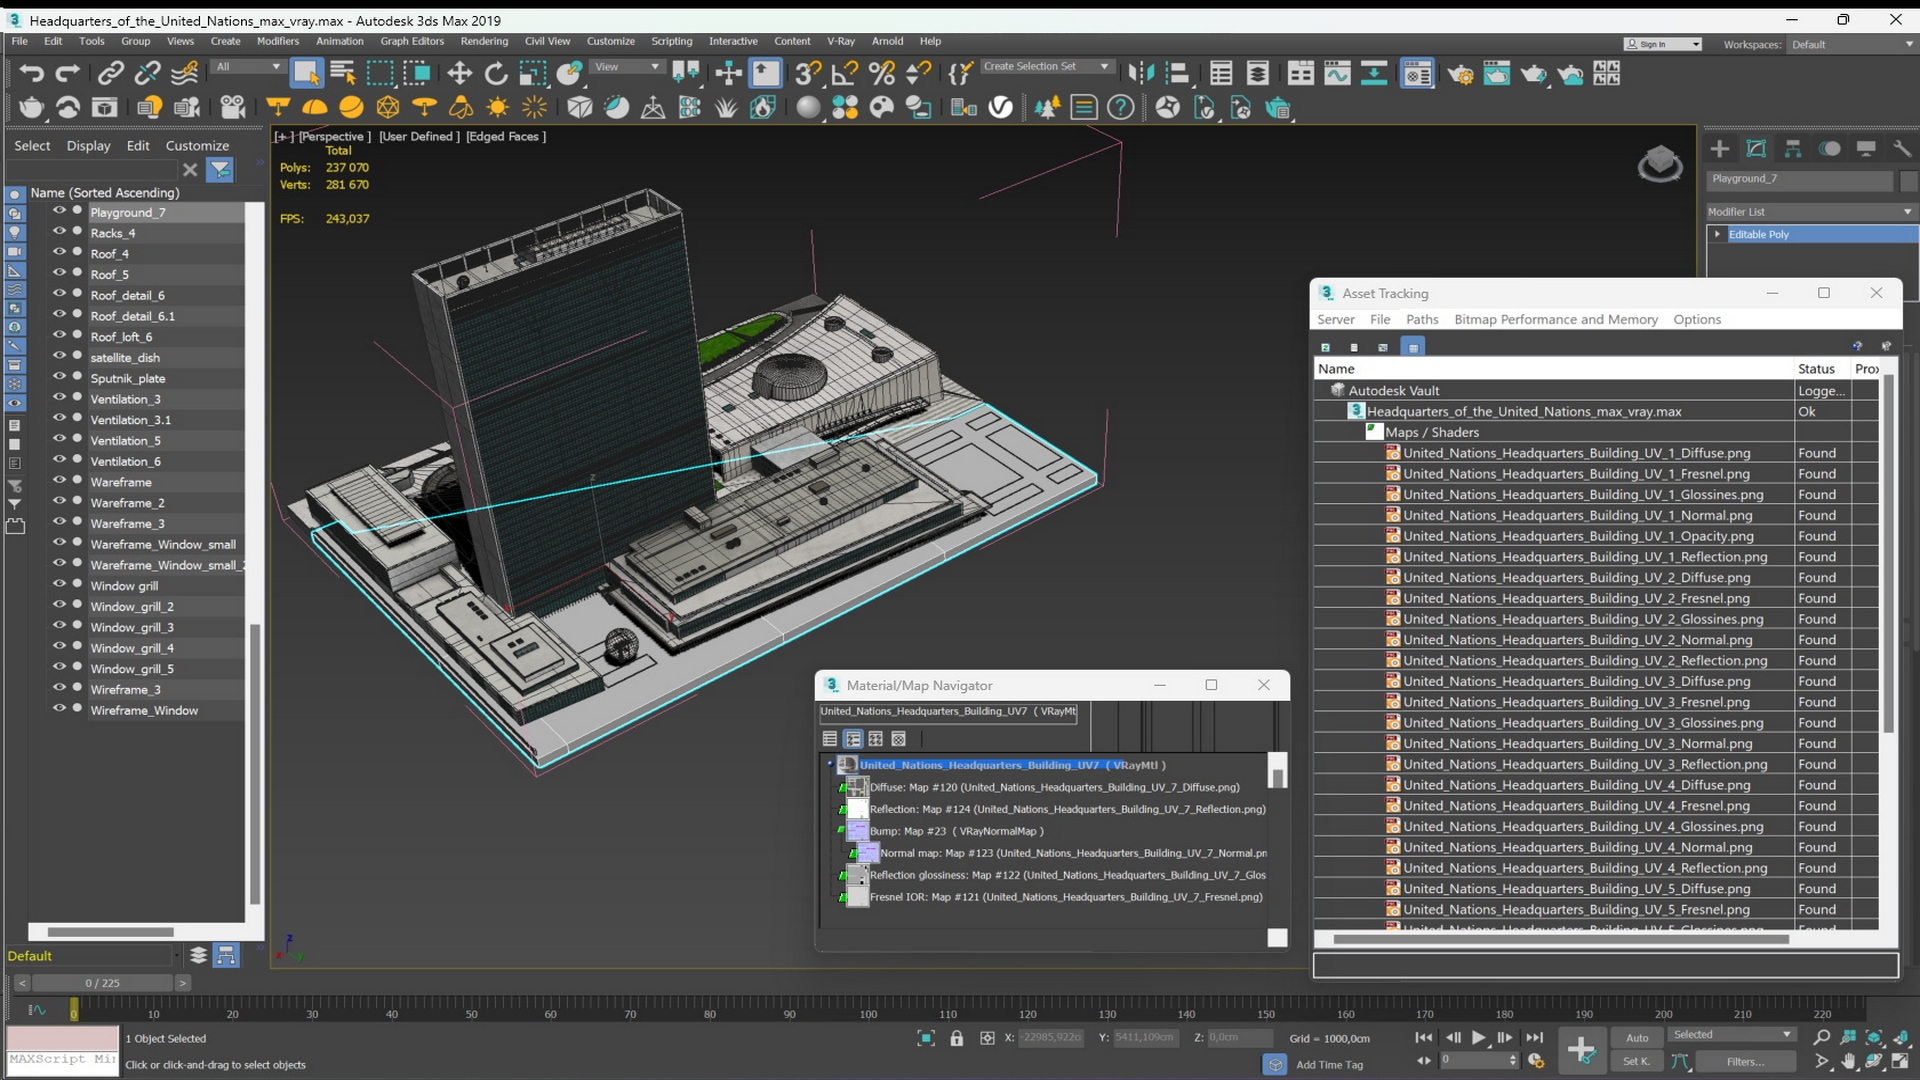Click the Filters... button
The image size is (1920, 1080).
click(x=1745, y=1062)
